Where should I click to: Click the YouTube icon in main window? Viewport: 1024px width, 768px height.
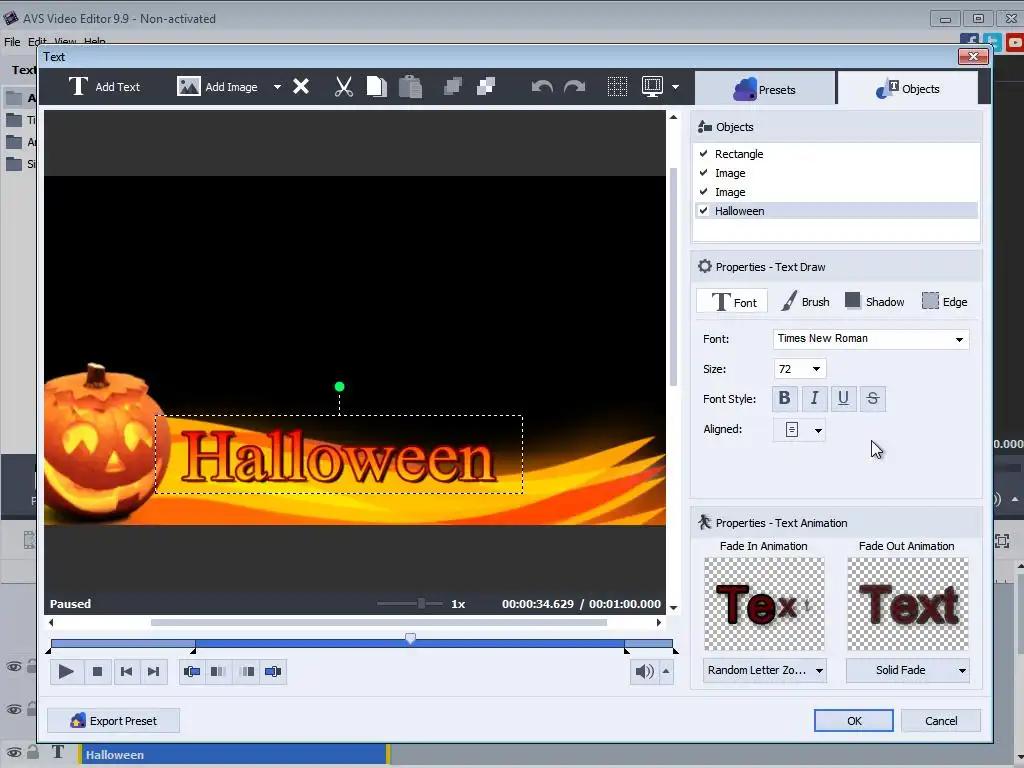coord(1015,42)
